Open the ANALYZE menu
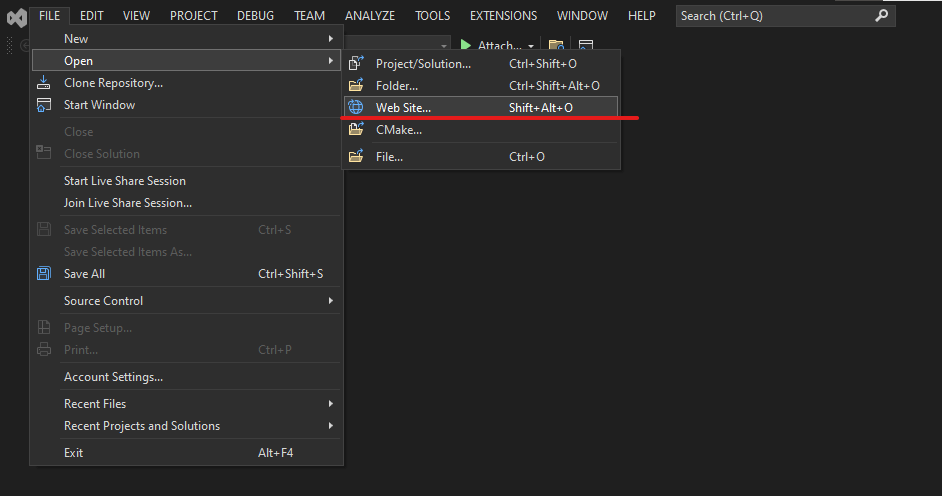 click(370, 16)
